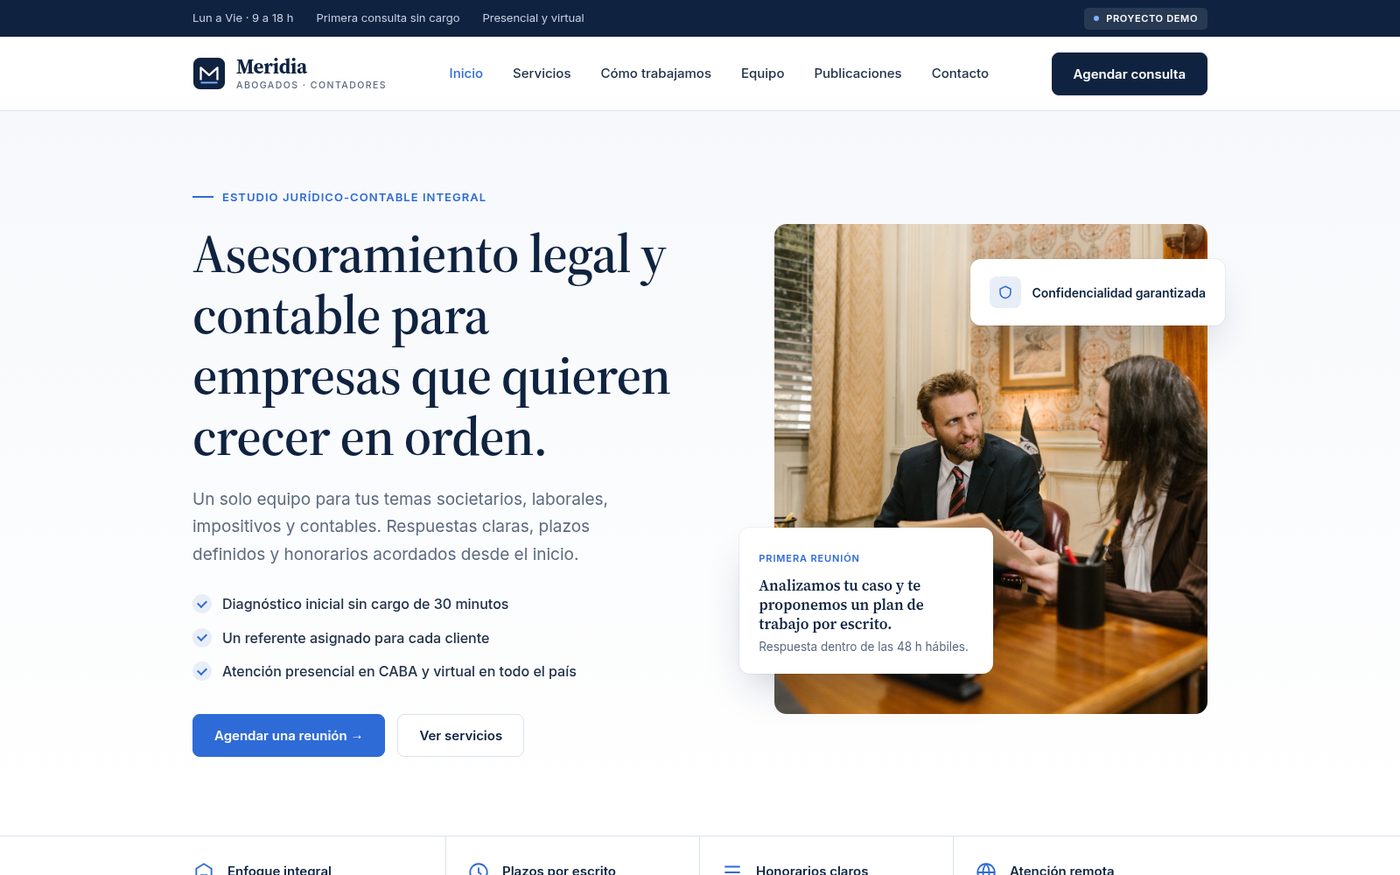Click the Meridia logo icon
Viewport: 1400px width, 875px height.
click(209, 74)
